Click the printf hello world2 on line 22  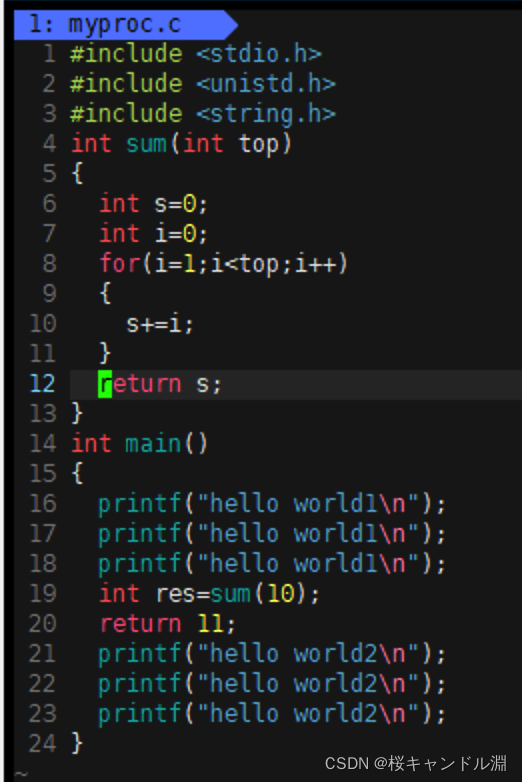[272, 684]
